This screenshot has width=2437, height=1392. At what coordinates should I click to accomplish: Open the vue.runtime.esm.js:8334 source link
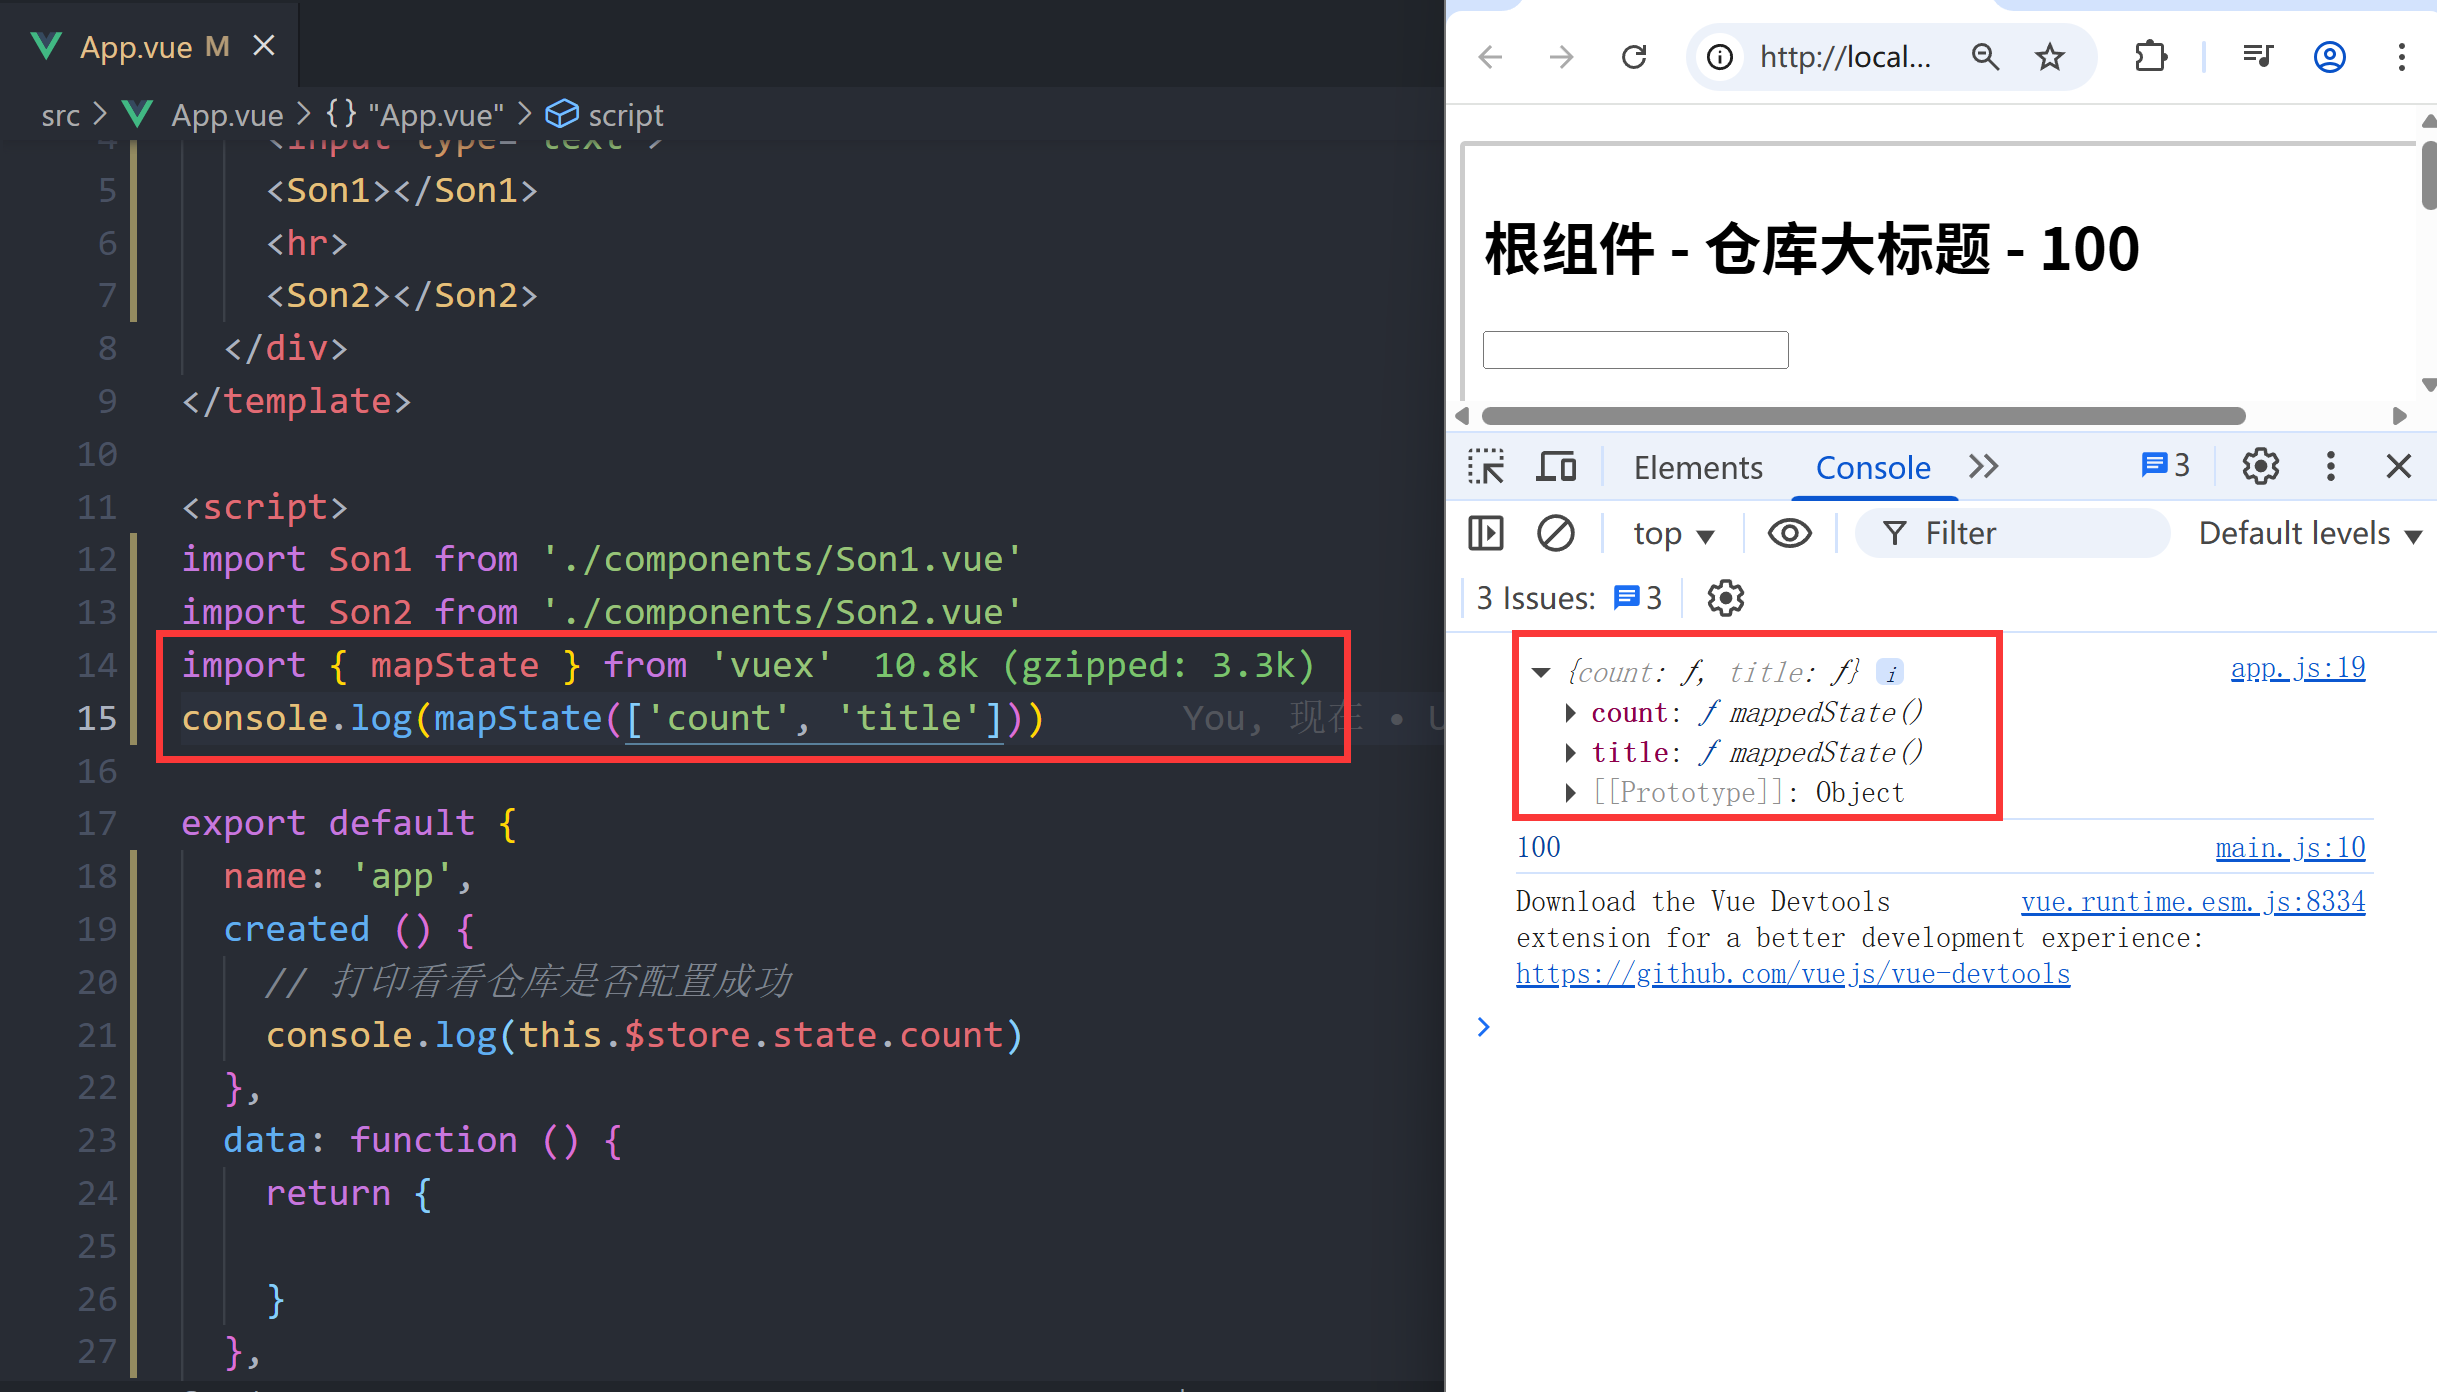(x=2193, y=902)
